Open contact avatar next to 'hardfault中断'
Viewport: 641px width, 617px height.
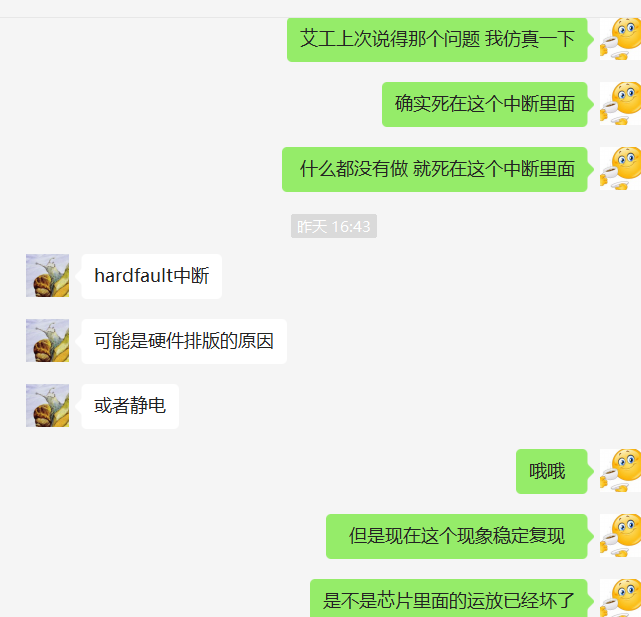(47, 276)
